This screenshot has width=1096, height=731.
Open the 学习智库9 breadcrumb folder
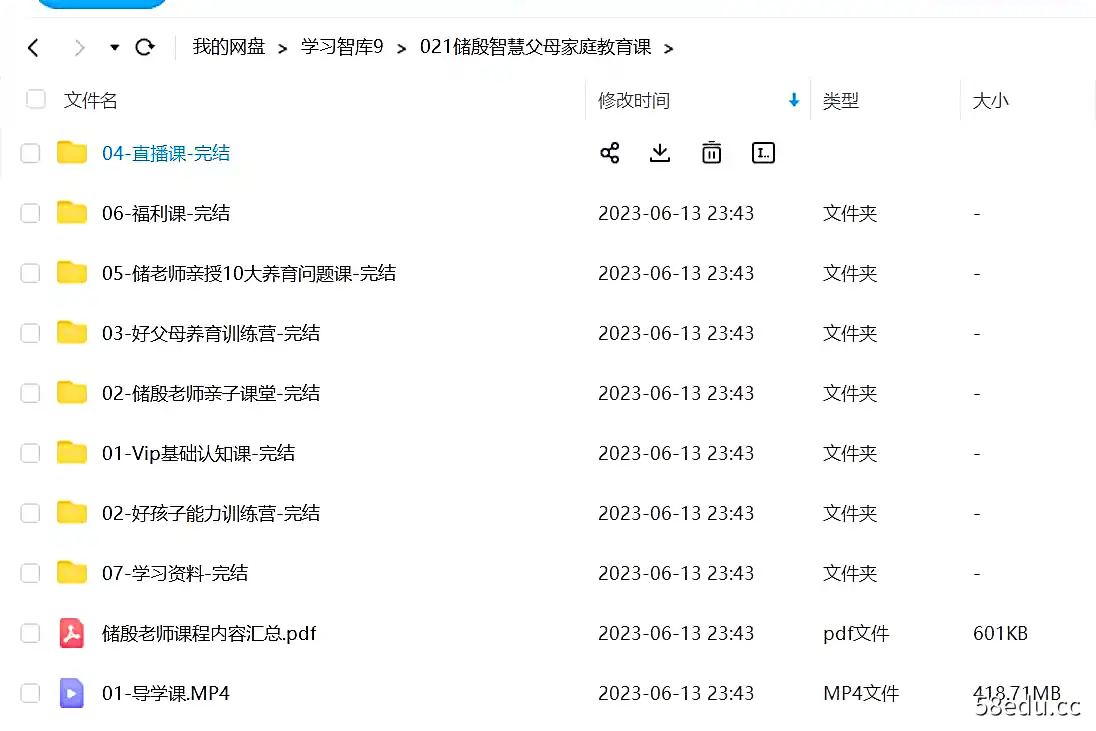click(x=341, y=47)
